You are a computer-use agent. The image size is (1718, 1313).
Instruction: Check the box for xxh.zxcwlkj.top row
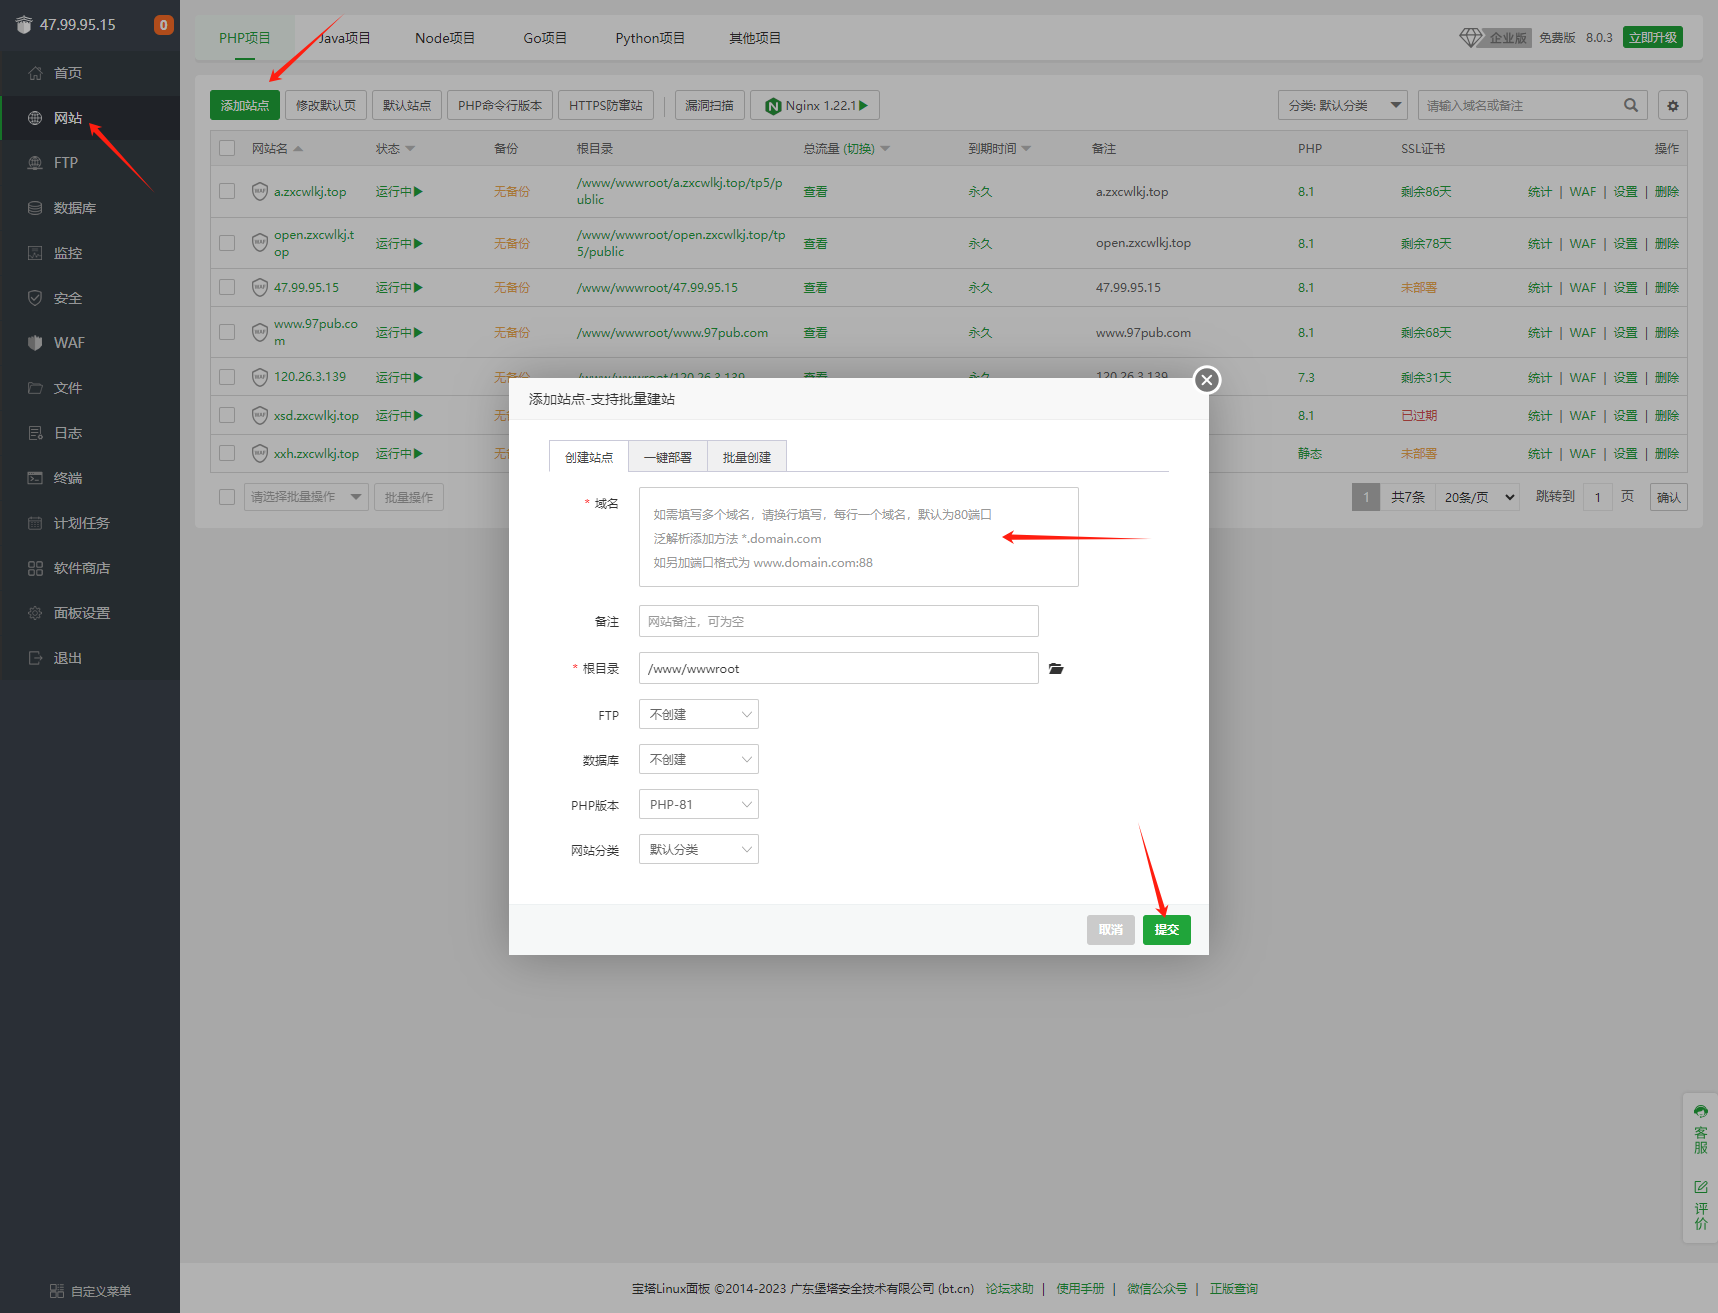(x=227, y=453)
